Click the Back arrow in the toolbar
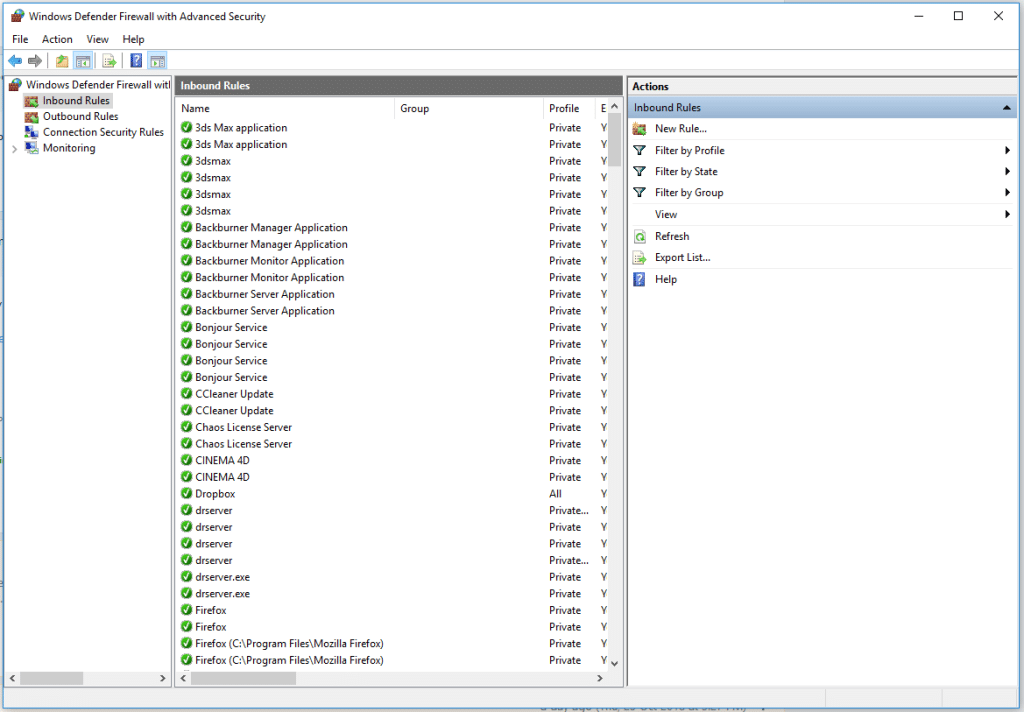Viewport: 1024px width, 712px height. click(15, 61)
